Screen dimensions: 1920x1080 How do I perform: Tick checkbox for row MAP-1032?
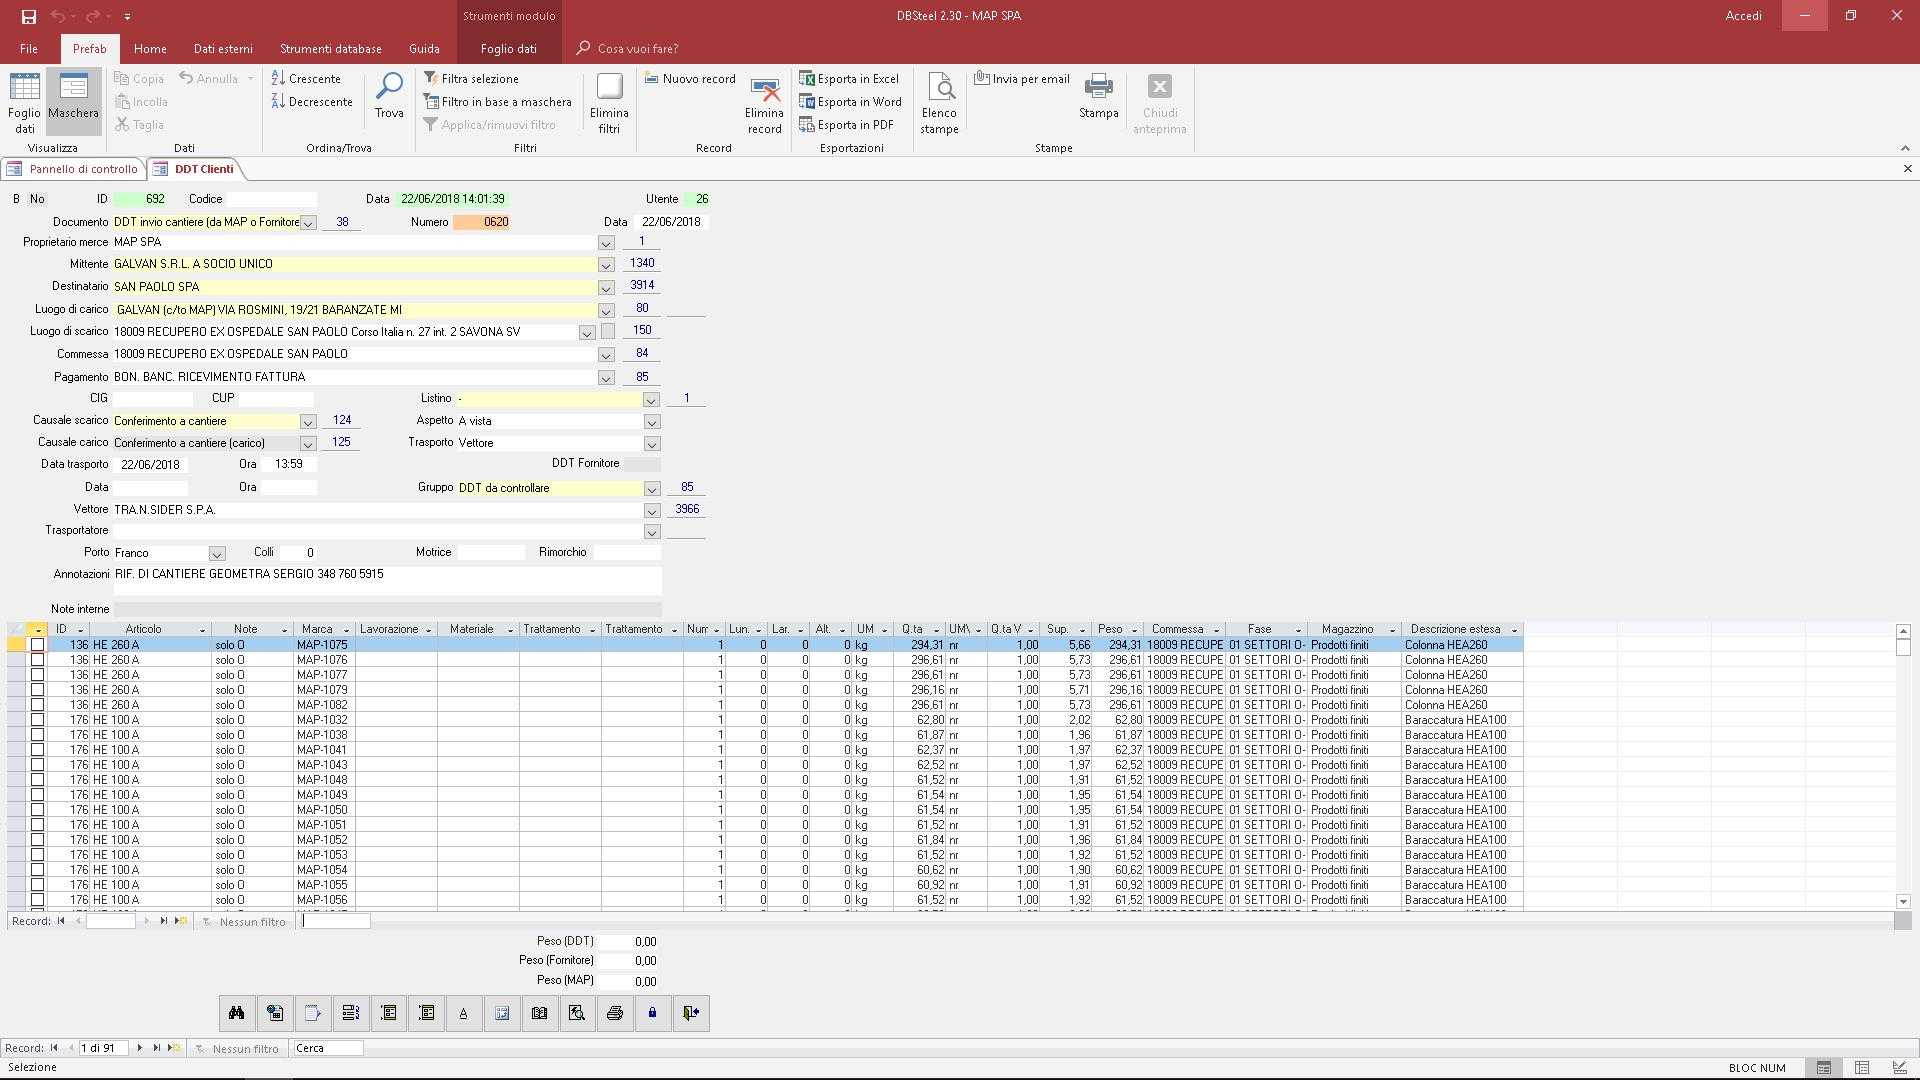tap(37, 720)
